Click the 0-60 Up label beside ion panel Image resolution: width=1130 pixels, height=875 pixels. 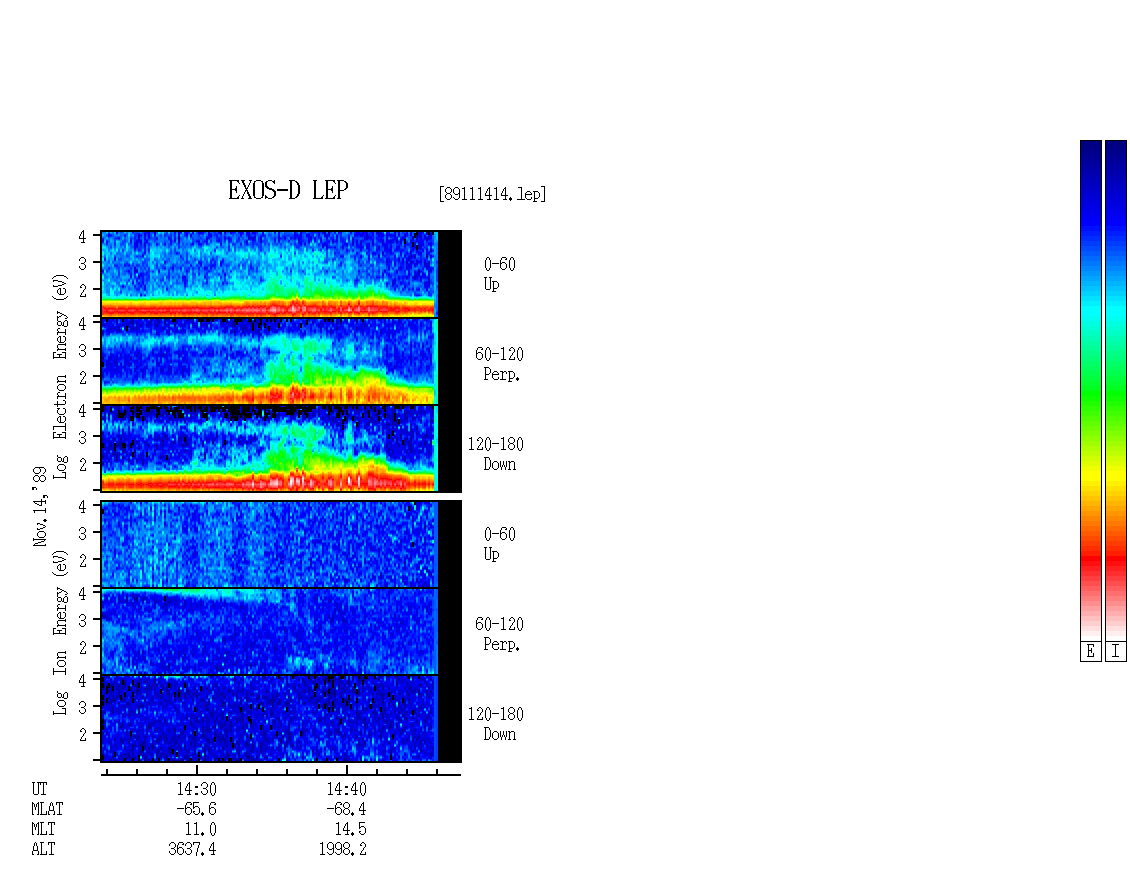click(499, 544)
